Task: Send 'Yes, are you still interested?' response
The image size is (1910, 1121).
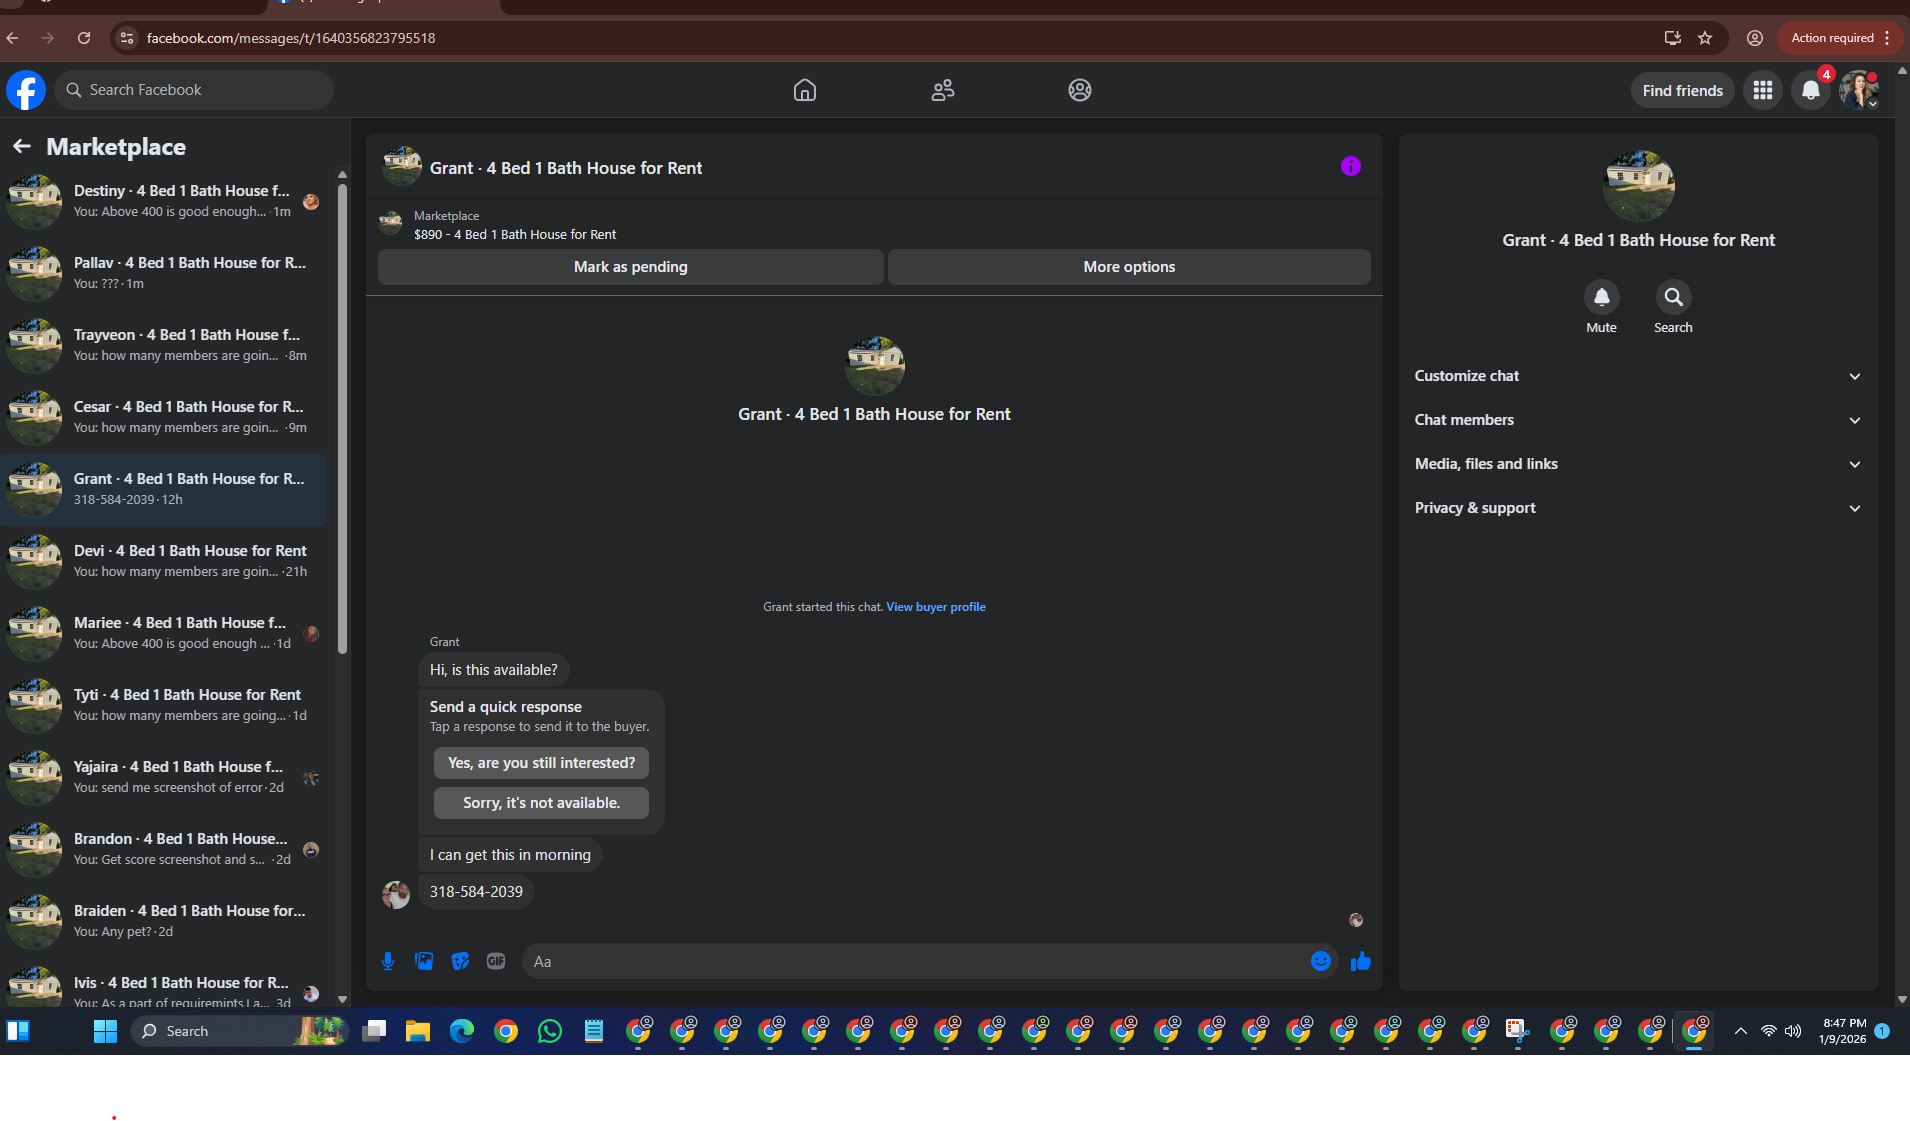Action: [x=541, y=763]
